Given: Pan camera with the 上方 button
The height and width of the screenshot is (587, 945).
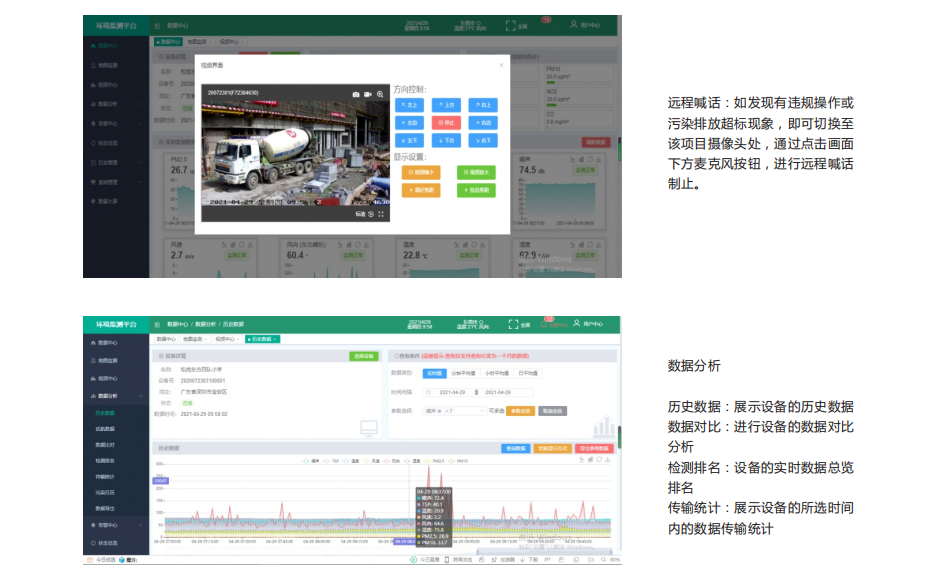Looking at the screenshot, I should [447, 105].
